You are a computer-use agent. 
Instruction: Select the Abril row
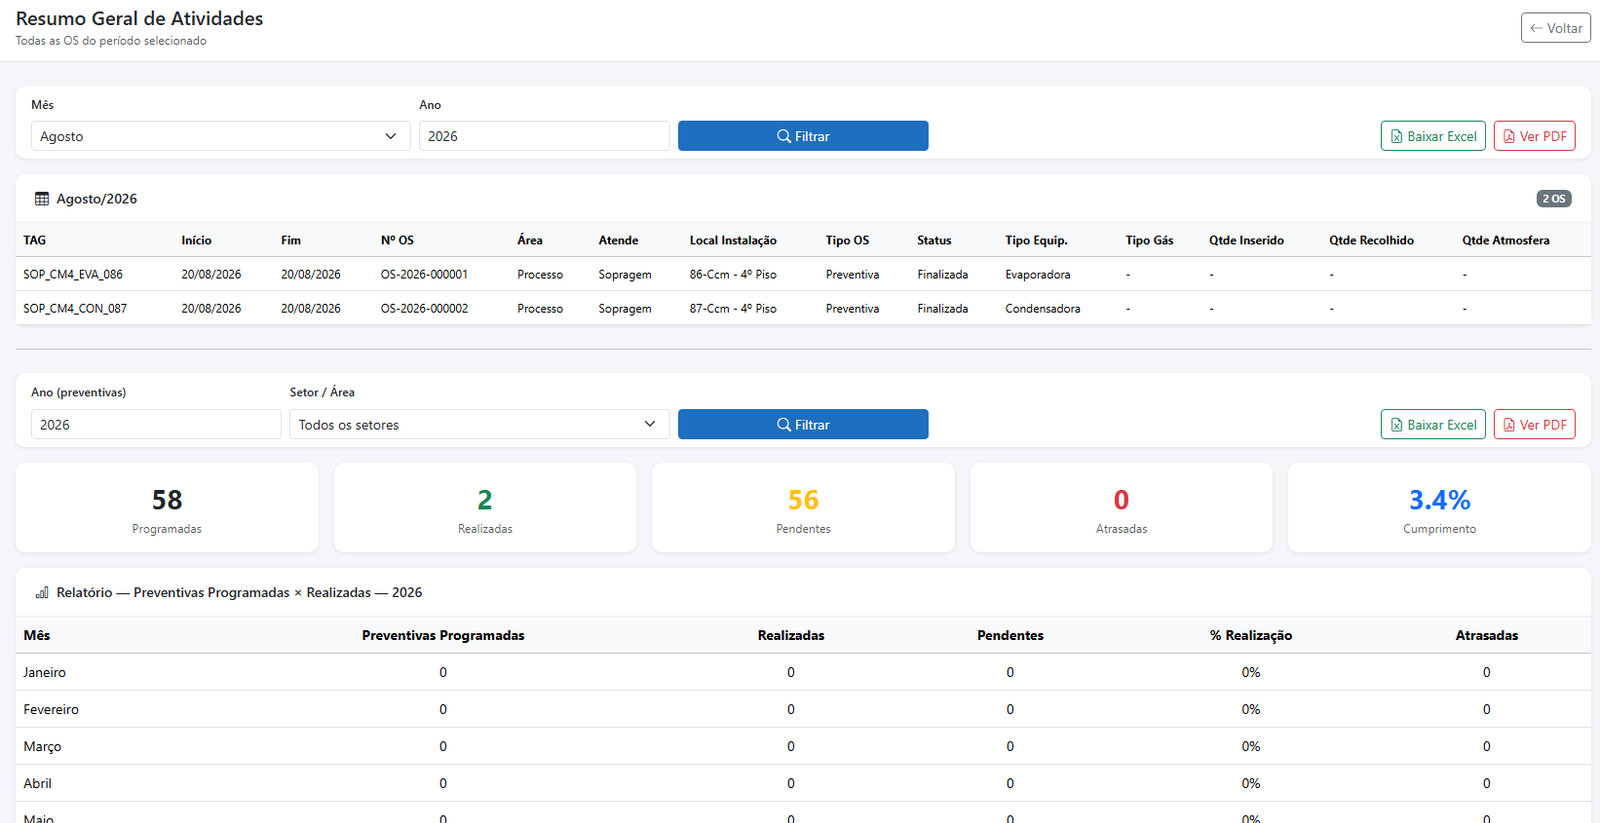click(803, 783)
